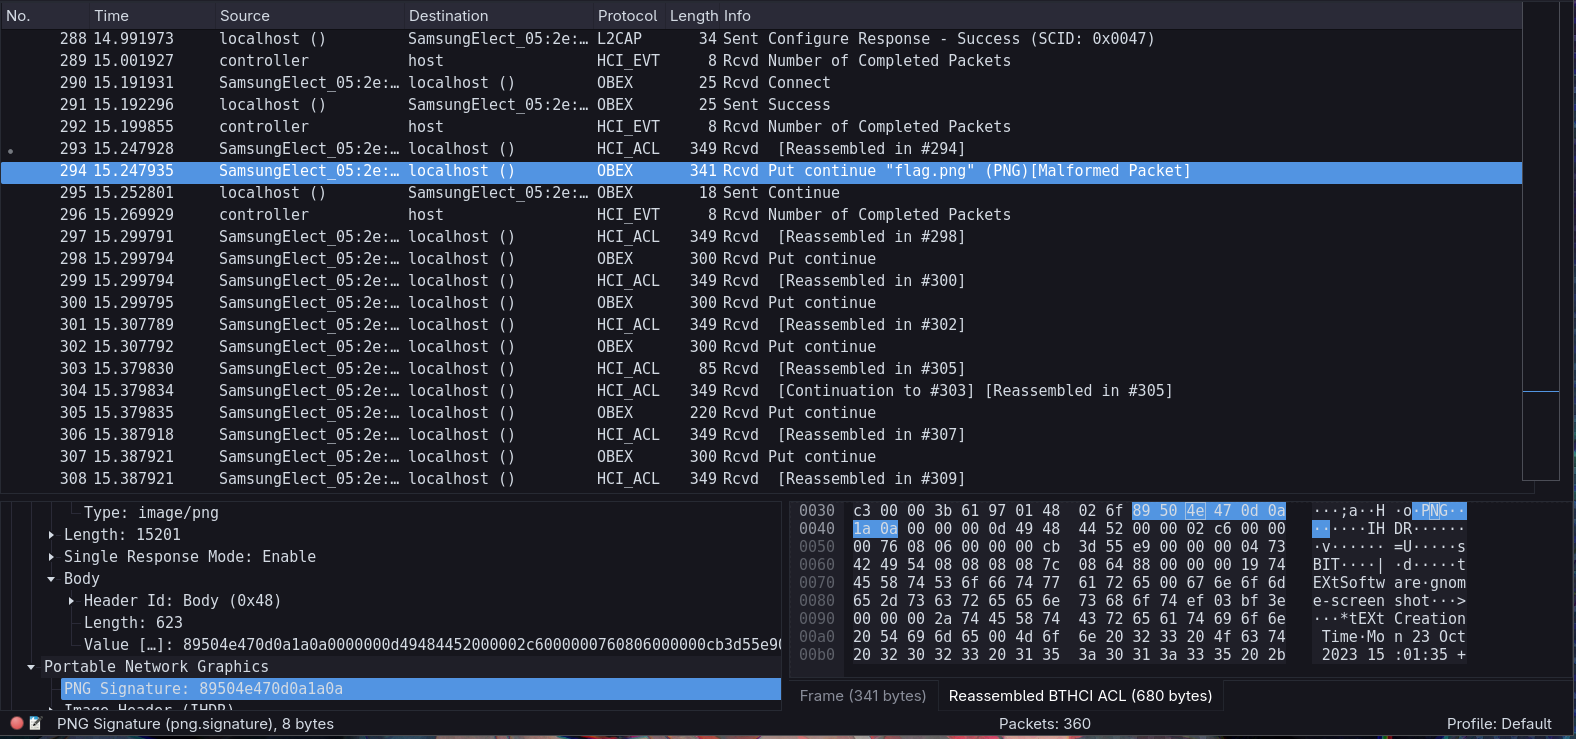
Task: Collapse the Body tree node
Action: tap(51, 579)
